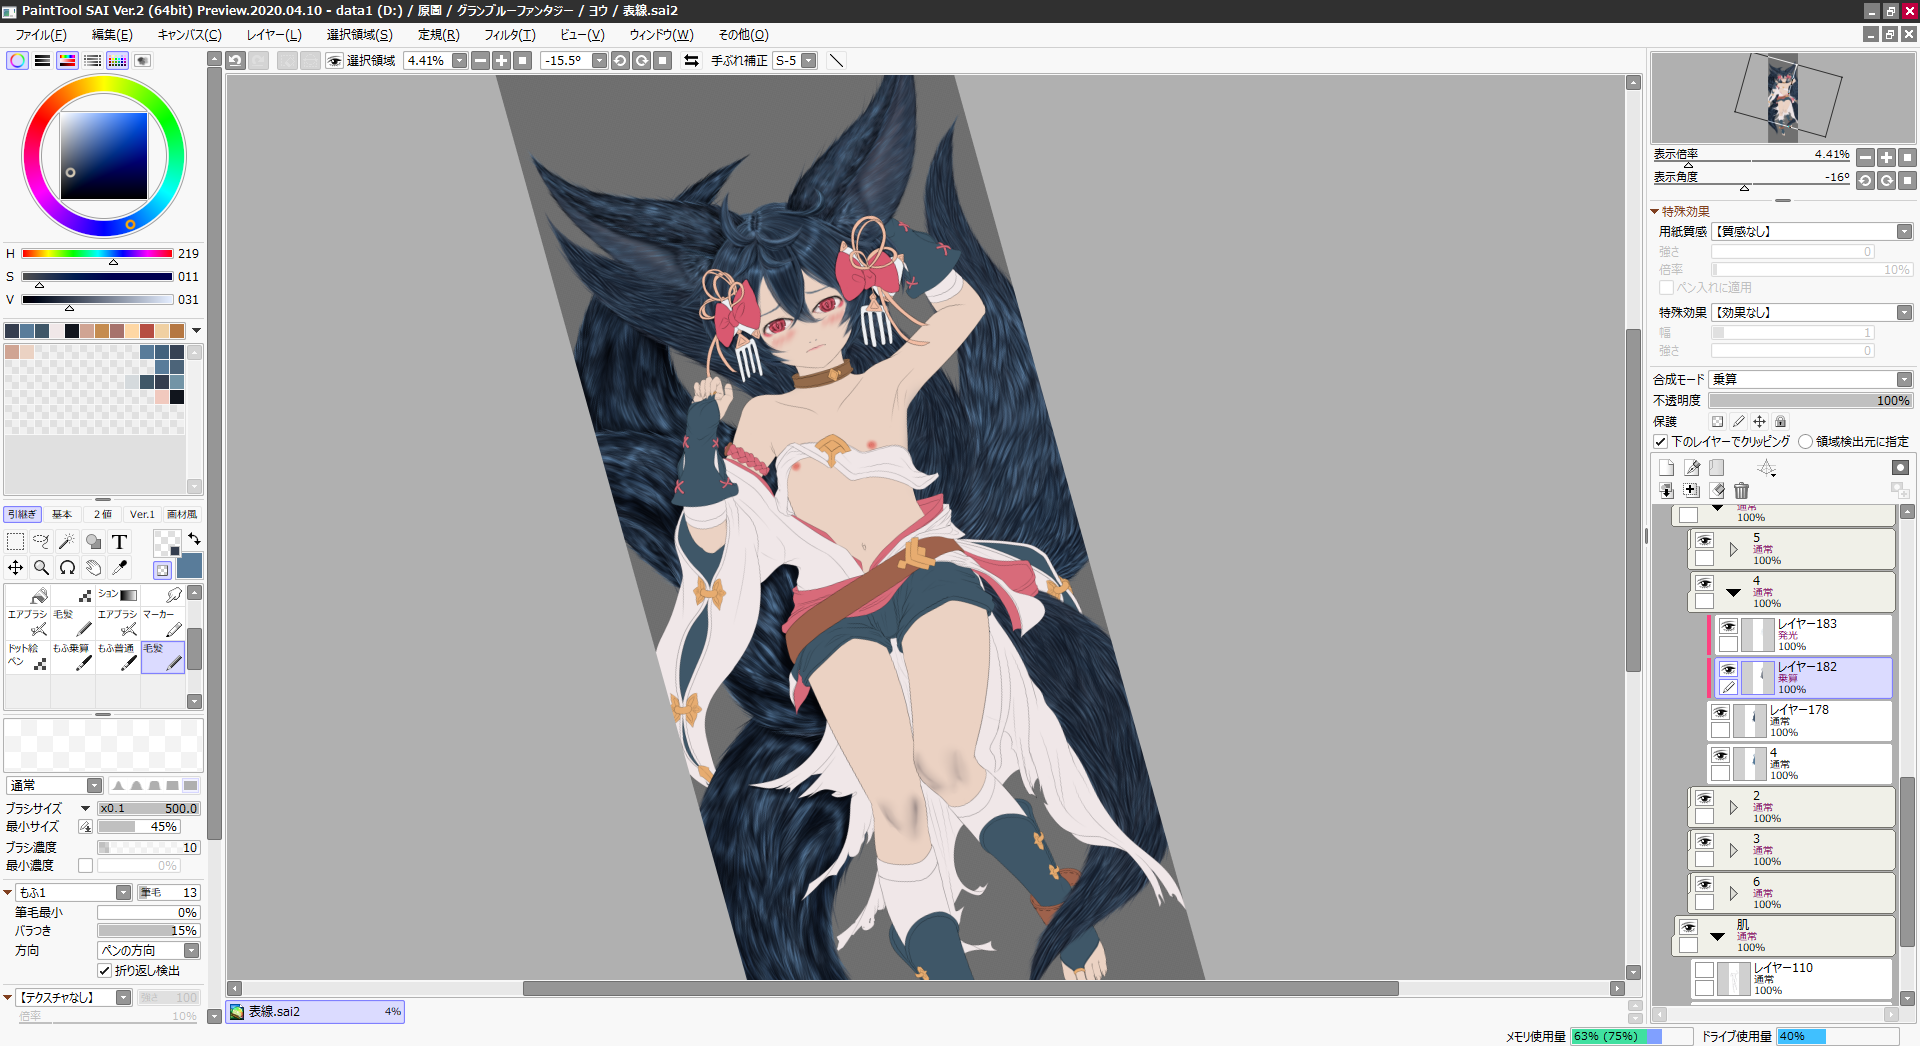Click the blue foreground color swatch

tap(189, 565)
